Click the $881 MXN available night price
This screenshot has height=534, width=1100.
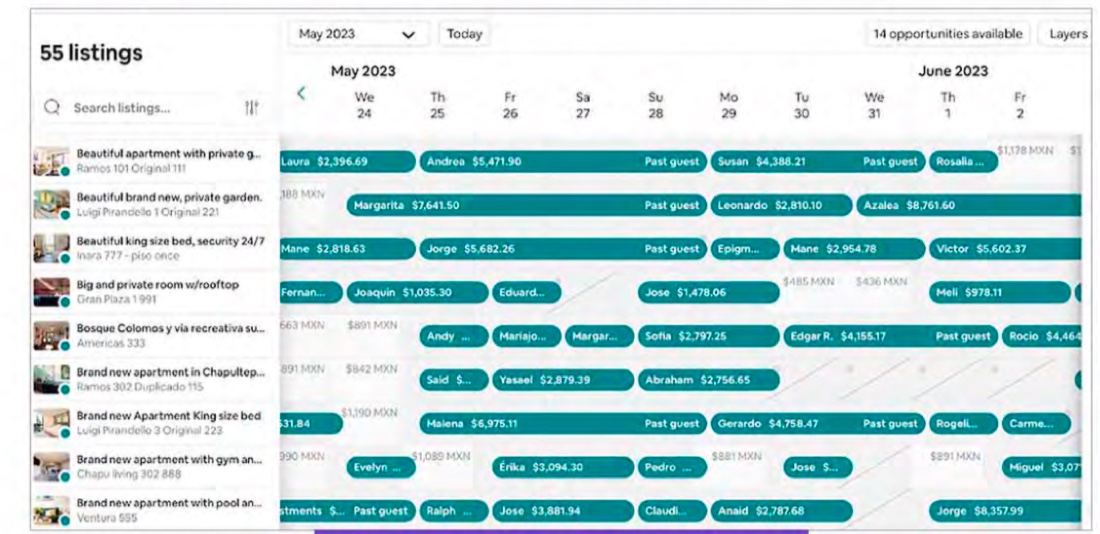pyautogui.click(x=736, y=456)
